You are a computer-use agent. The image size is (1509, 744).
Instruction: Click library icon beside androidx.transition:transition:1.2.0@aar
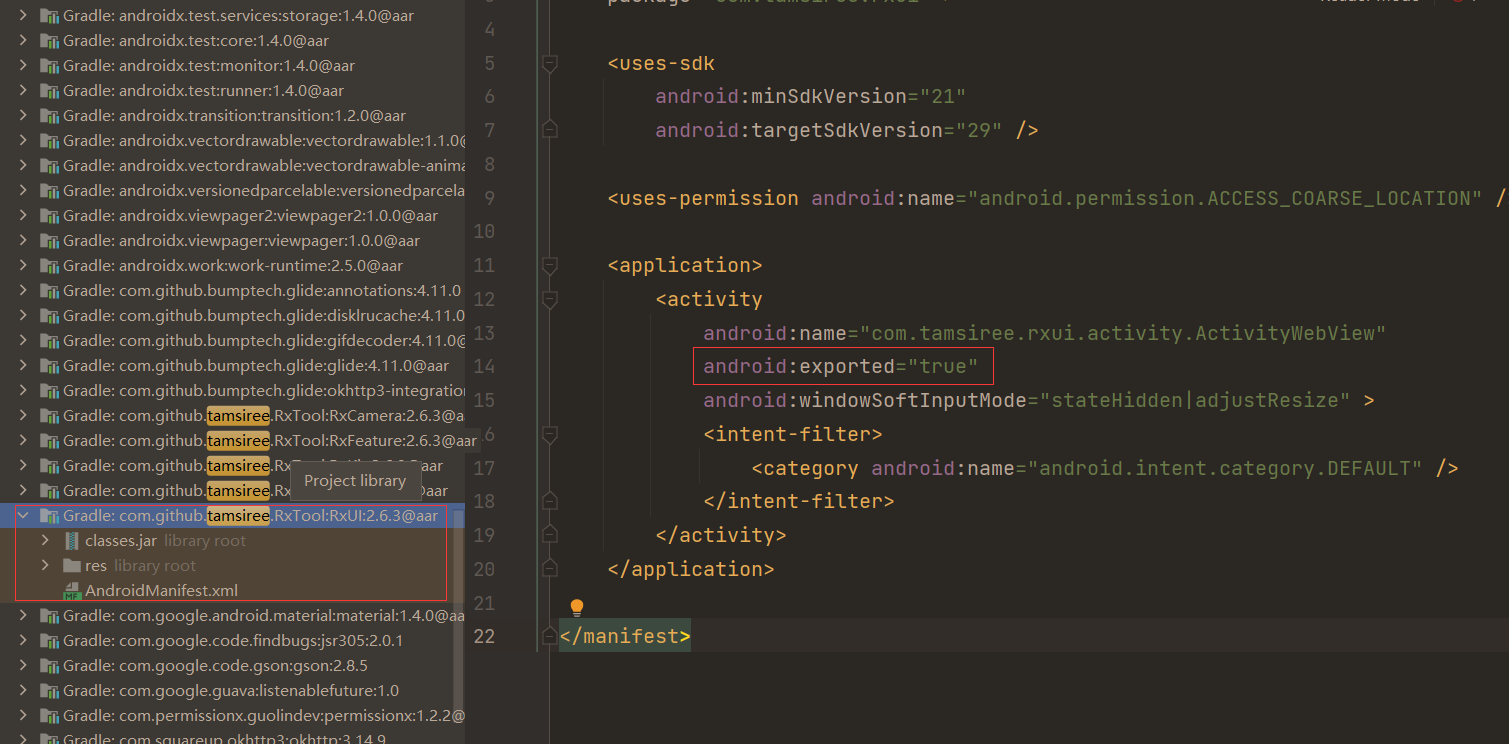(50, 116)
